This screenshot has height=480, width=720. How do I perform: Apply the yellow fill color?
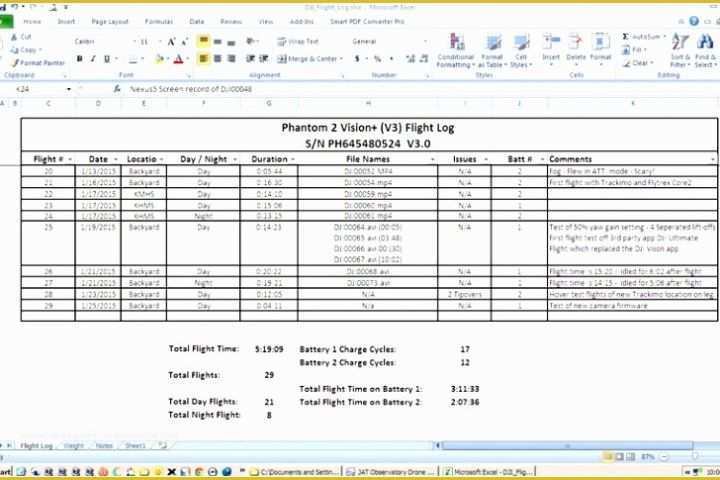coord(159,59)
